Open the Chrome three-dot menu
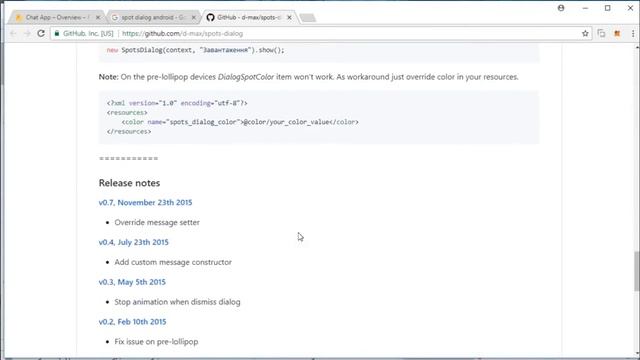Screen dimensions: 640x360 click(633, 33)
